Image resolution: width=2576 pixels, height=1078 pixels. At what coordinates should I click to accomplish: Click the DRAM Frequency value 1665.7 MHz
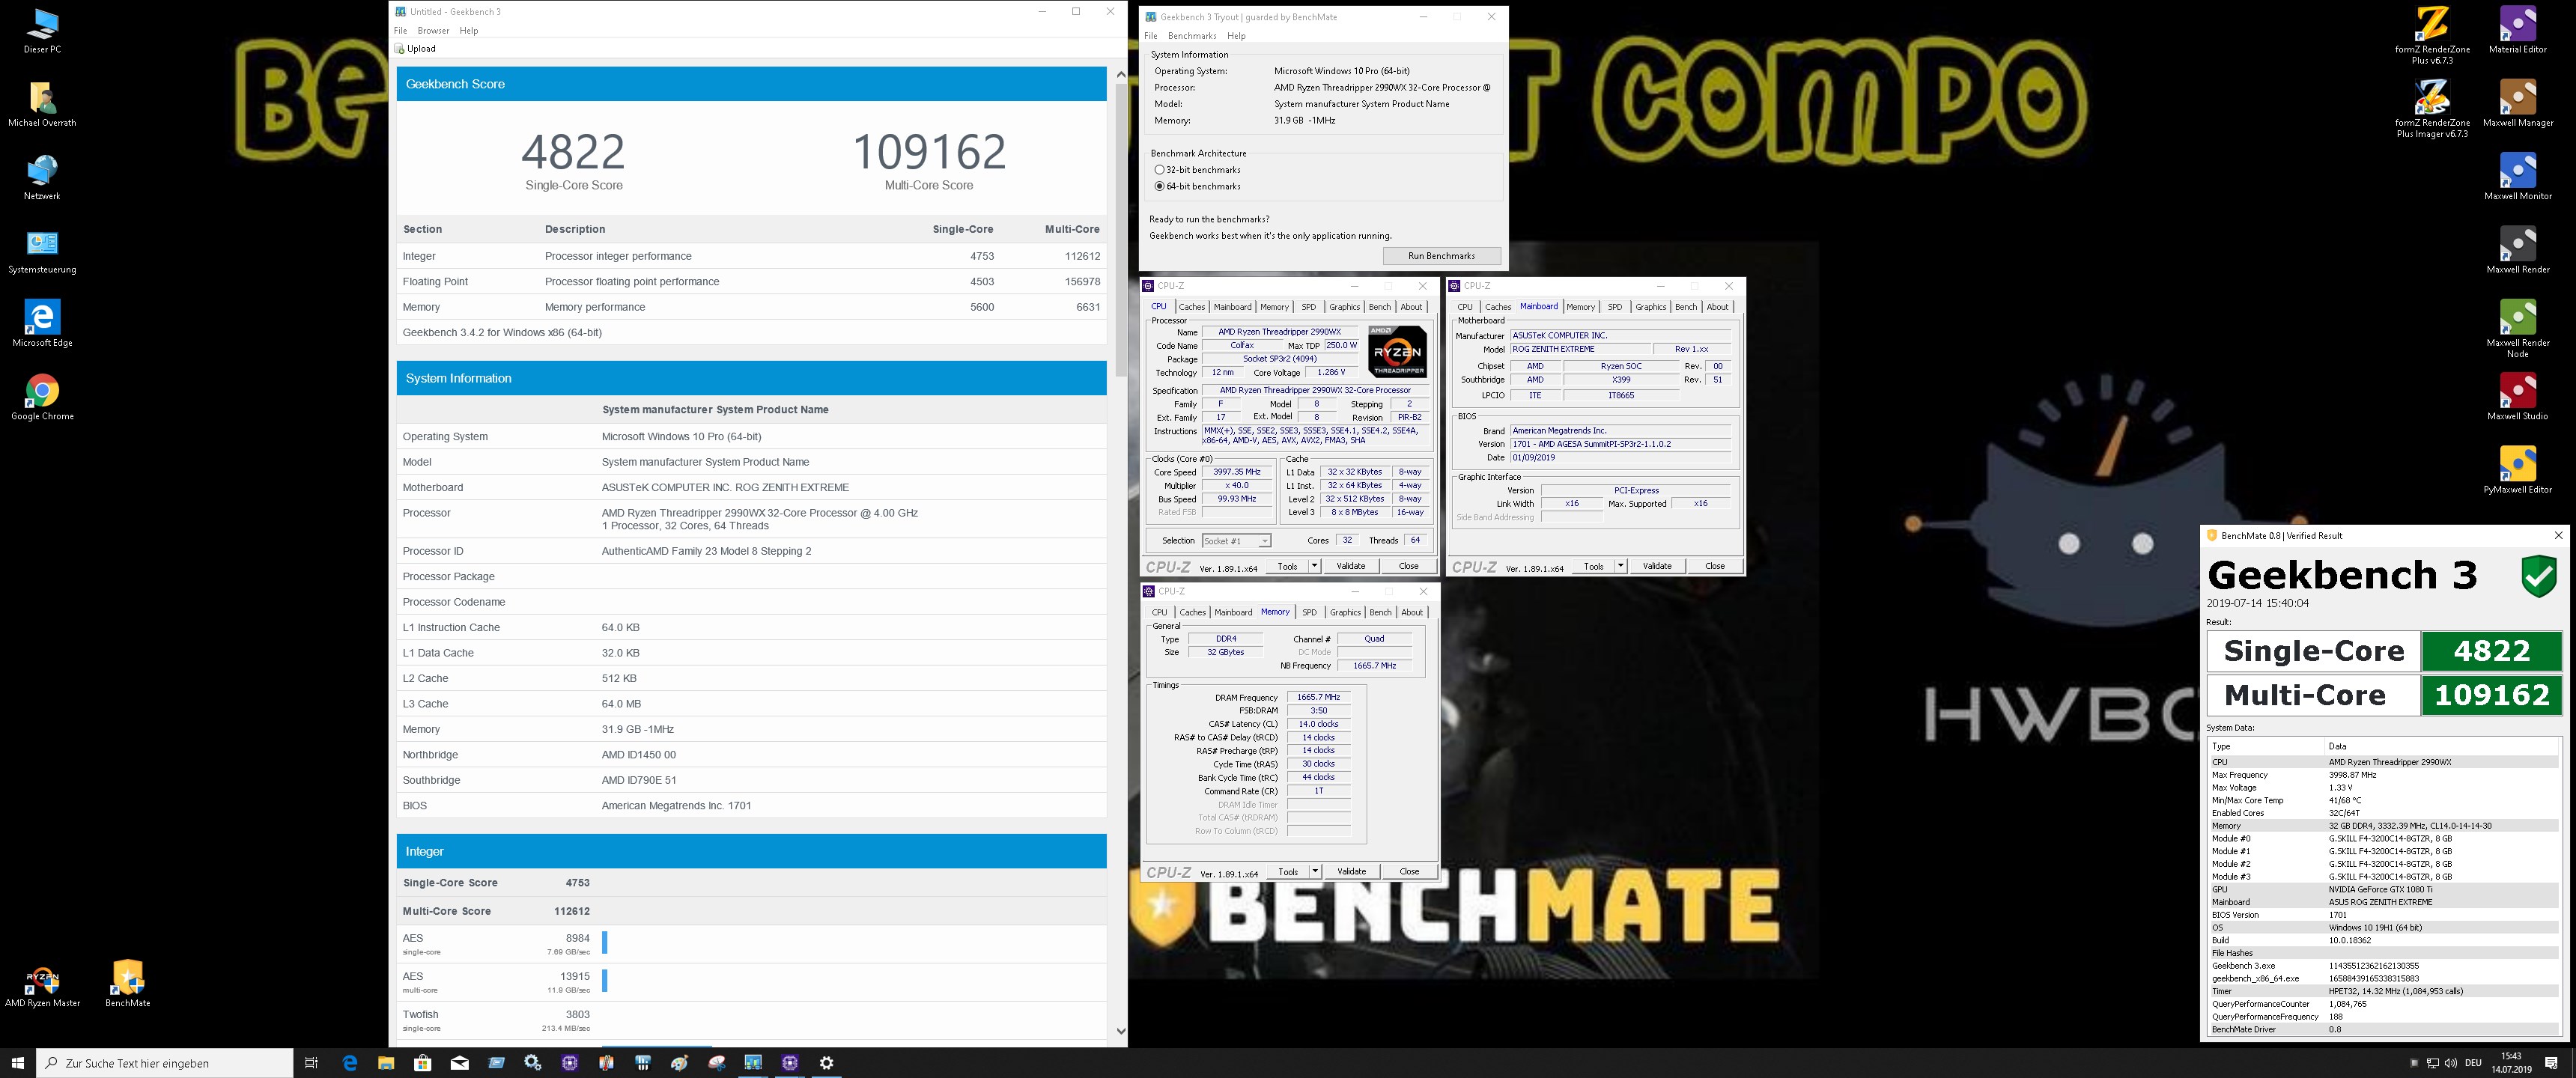tap(1318, 697)
